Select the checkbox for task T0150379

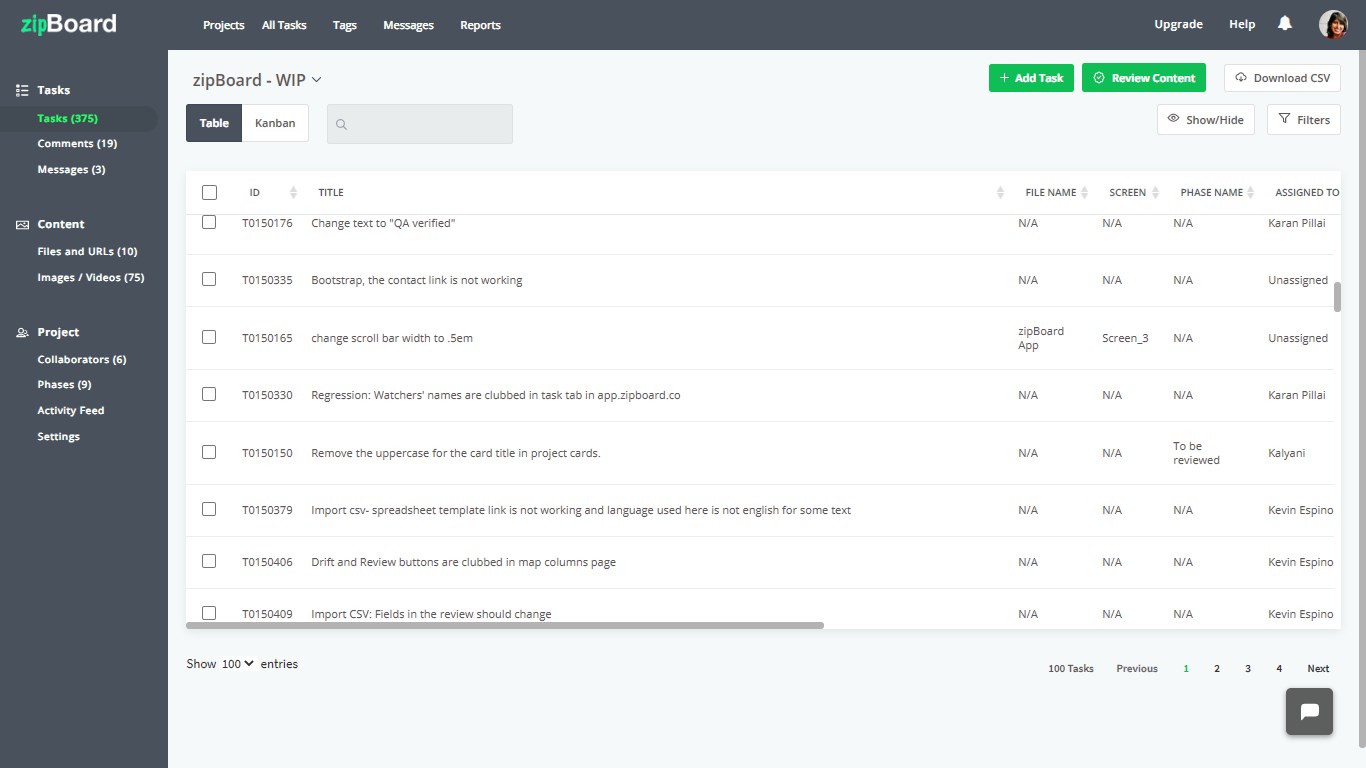209,509
